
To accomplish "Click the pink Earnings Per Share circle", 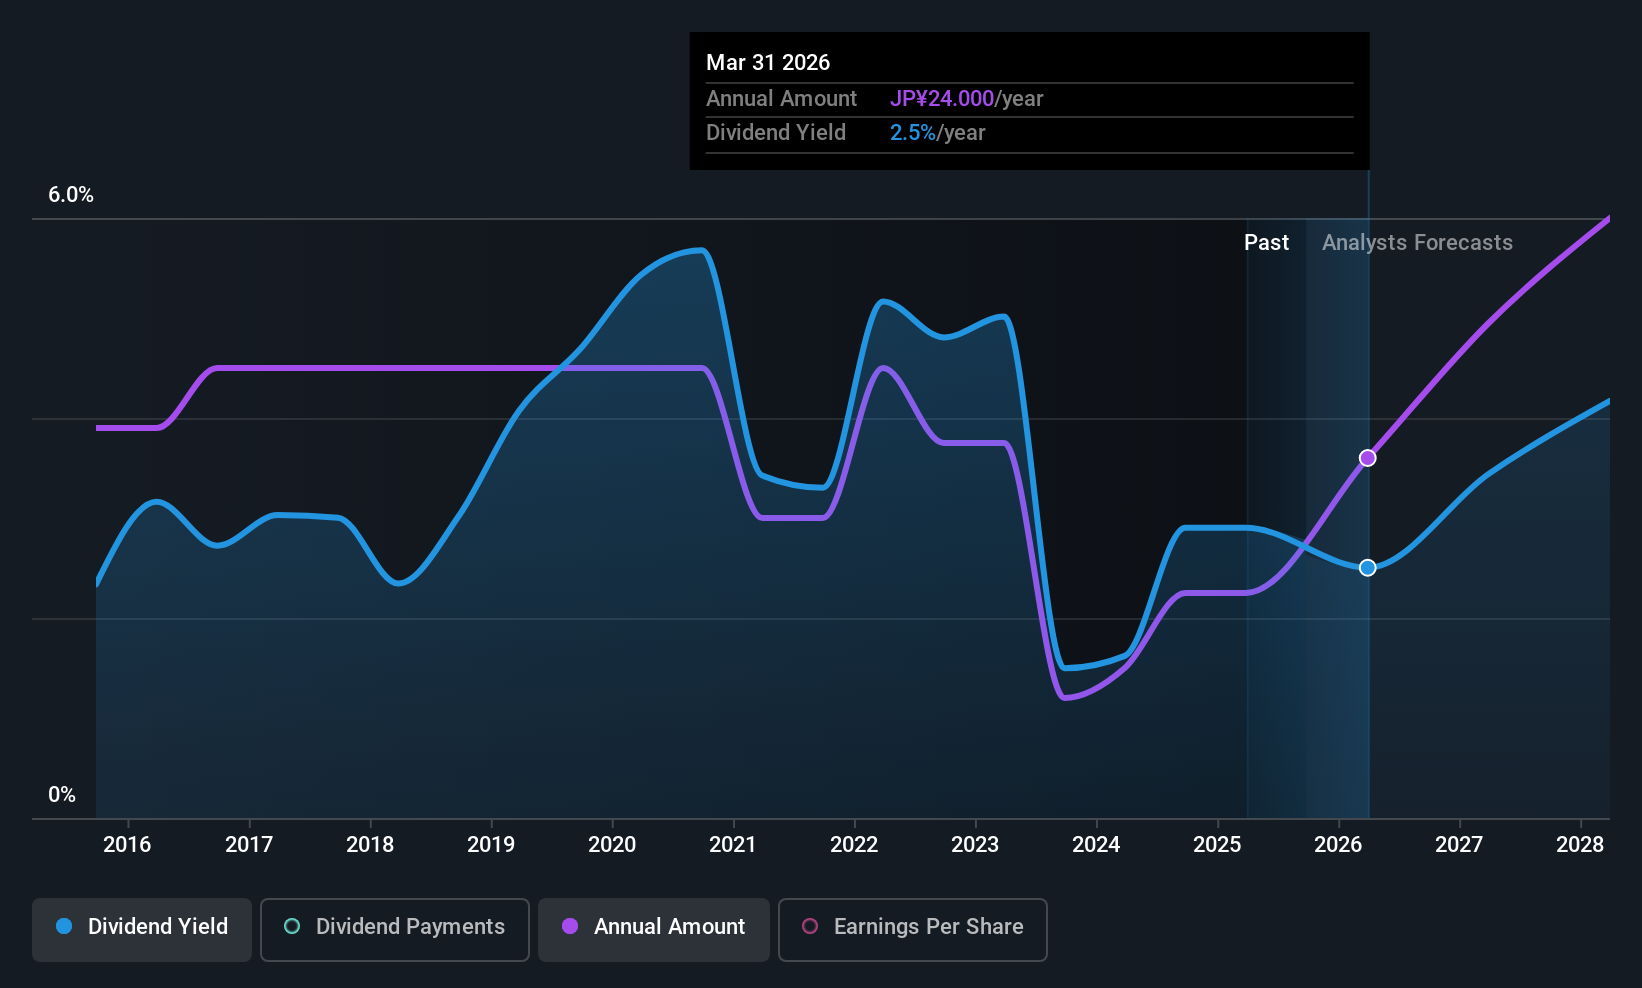I will click(810, 926).
